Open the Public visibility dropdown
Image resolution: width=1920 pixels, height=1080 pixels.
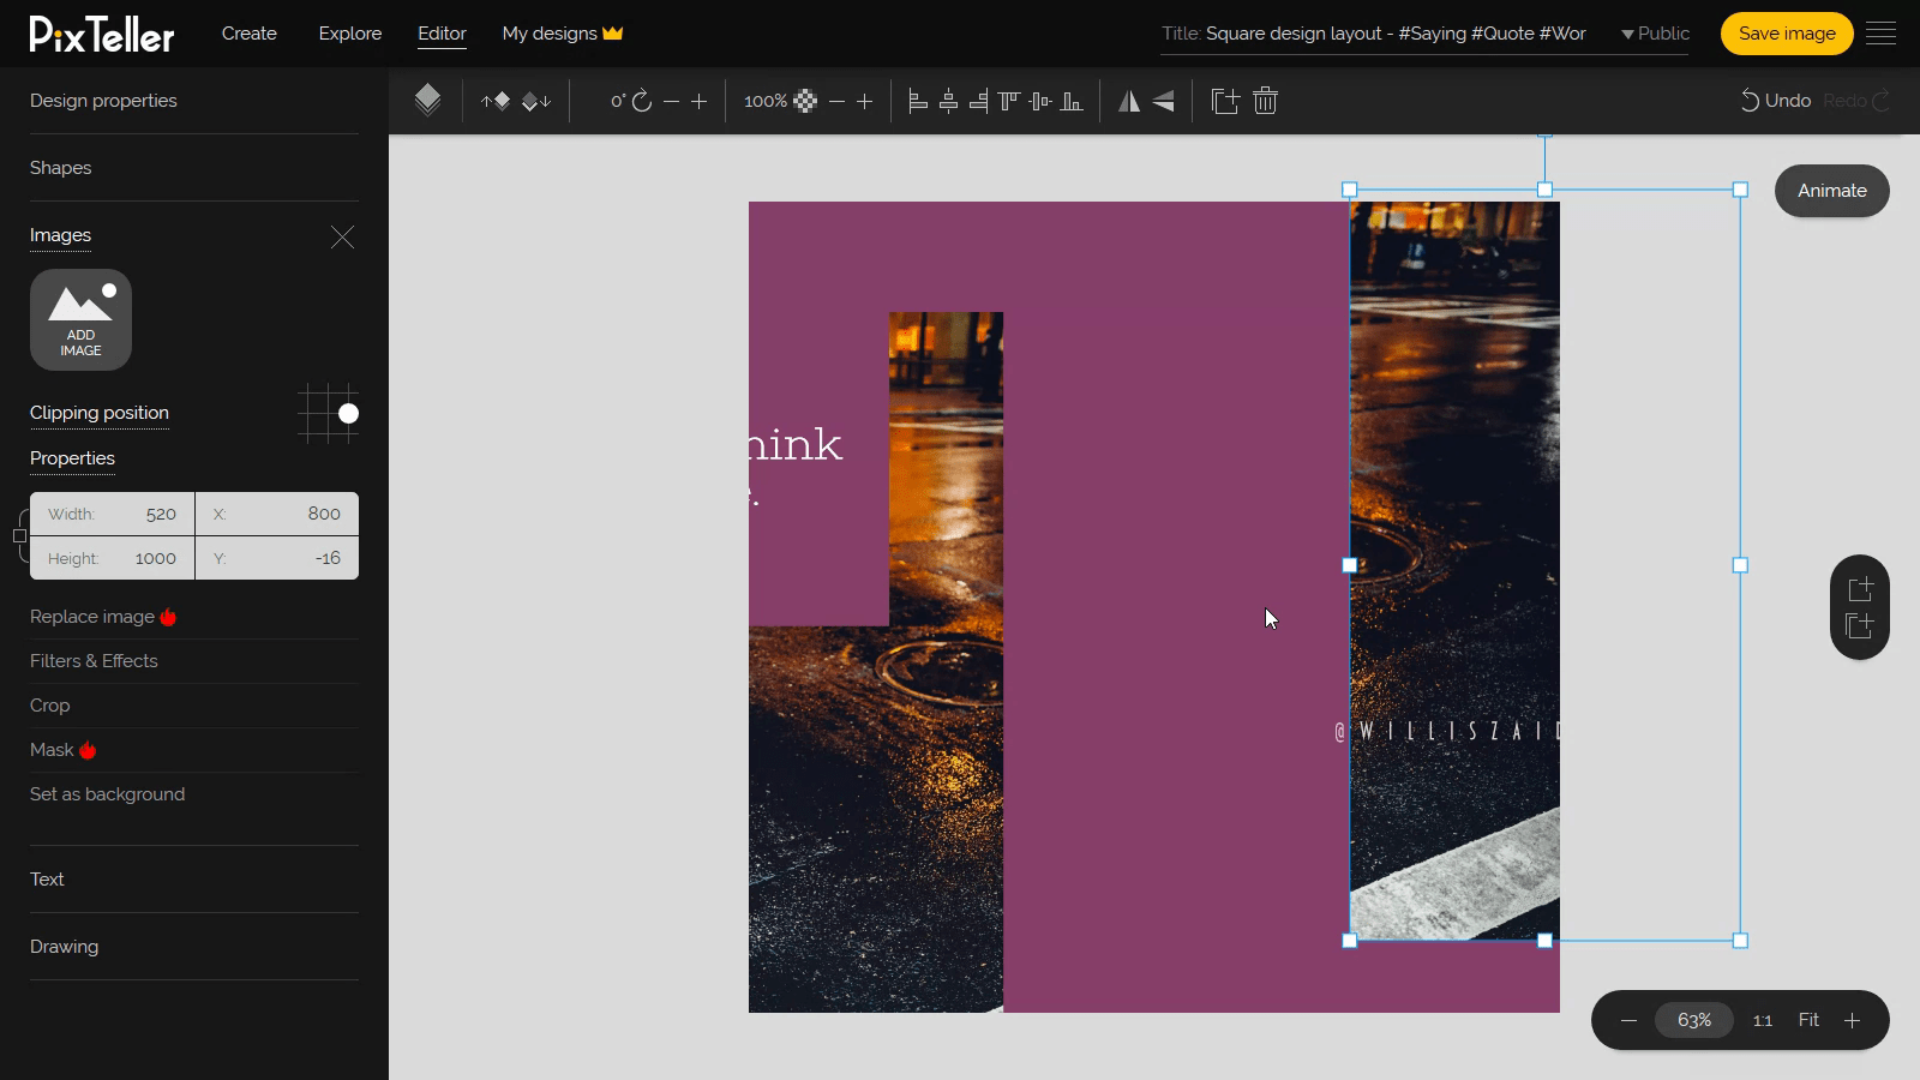click(1655, 33)
